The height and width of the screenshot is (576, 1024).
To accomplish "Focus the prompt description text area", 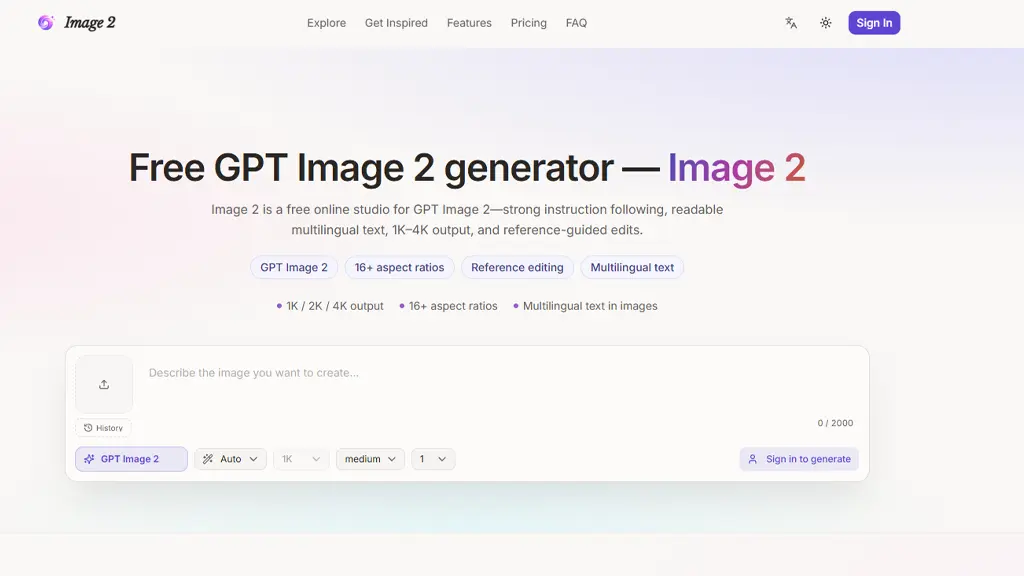I will [x=500, y=385].
